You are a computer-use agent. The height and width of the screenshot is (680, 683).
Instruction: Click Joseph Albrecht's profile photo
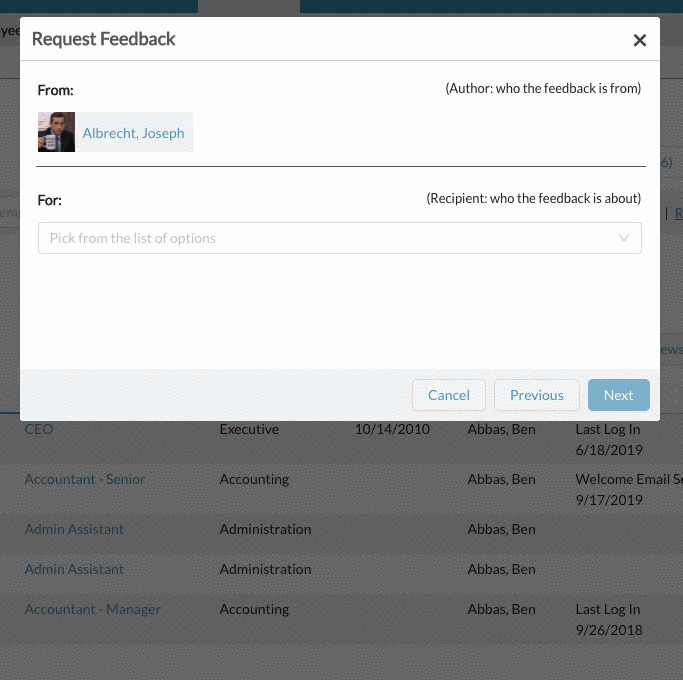tap(56, 132)
